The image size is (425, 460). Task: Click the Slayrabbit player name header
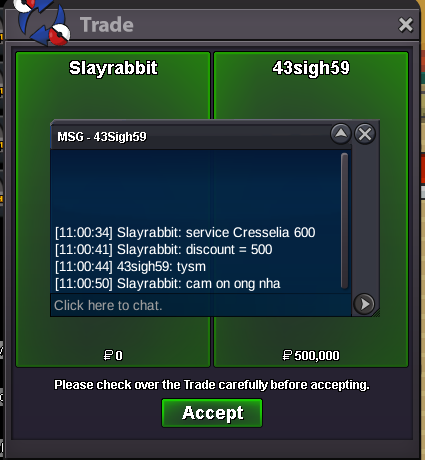click(x=113, y=68)
